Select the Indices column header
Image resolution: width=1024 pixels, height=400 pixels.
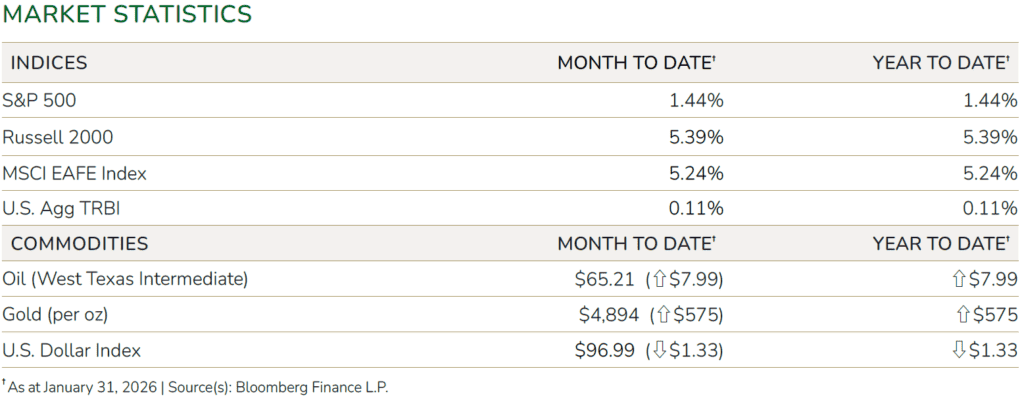tap(49, 63)
